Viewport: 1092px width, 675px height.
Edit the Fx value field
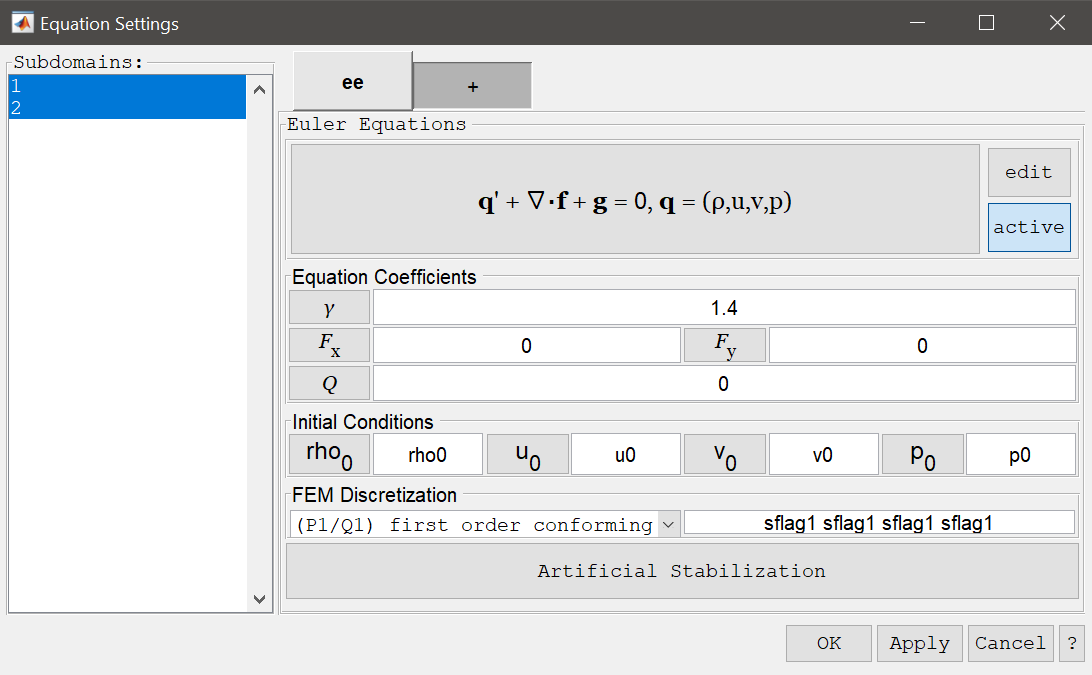pyautogui.click(x=526, y=346)
